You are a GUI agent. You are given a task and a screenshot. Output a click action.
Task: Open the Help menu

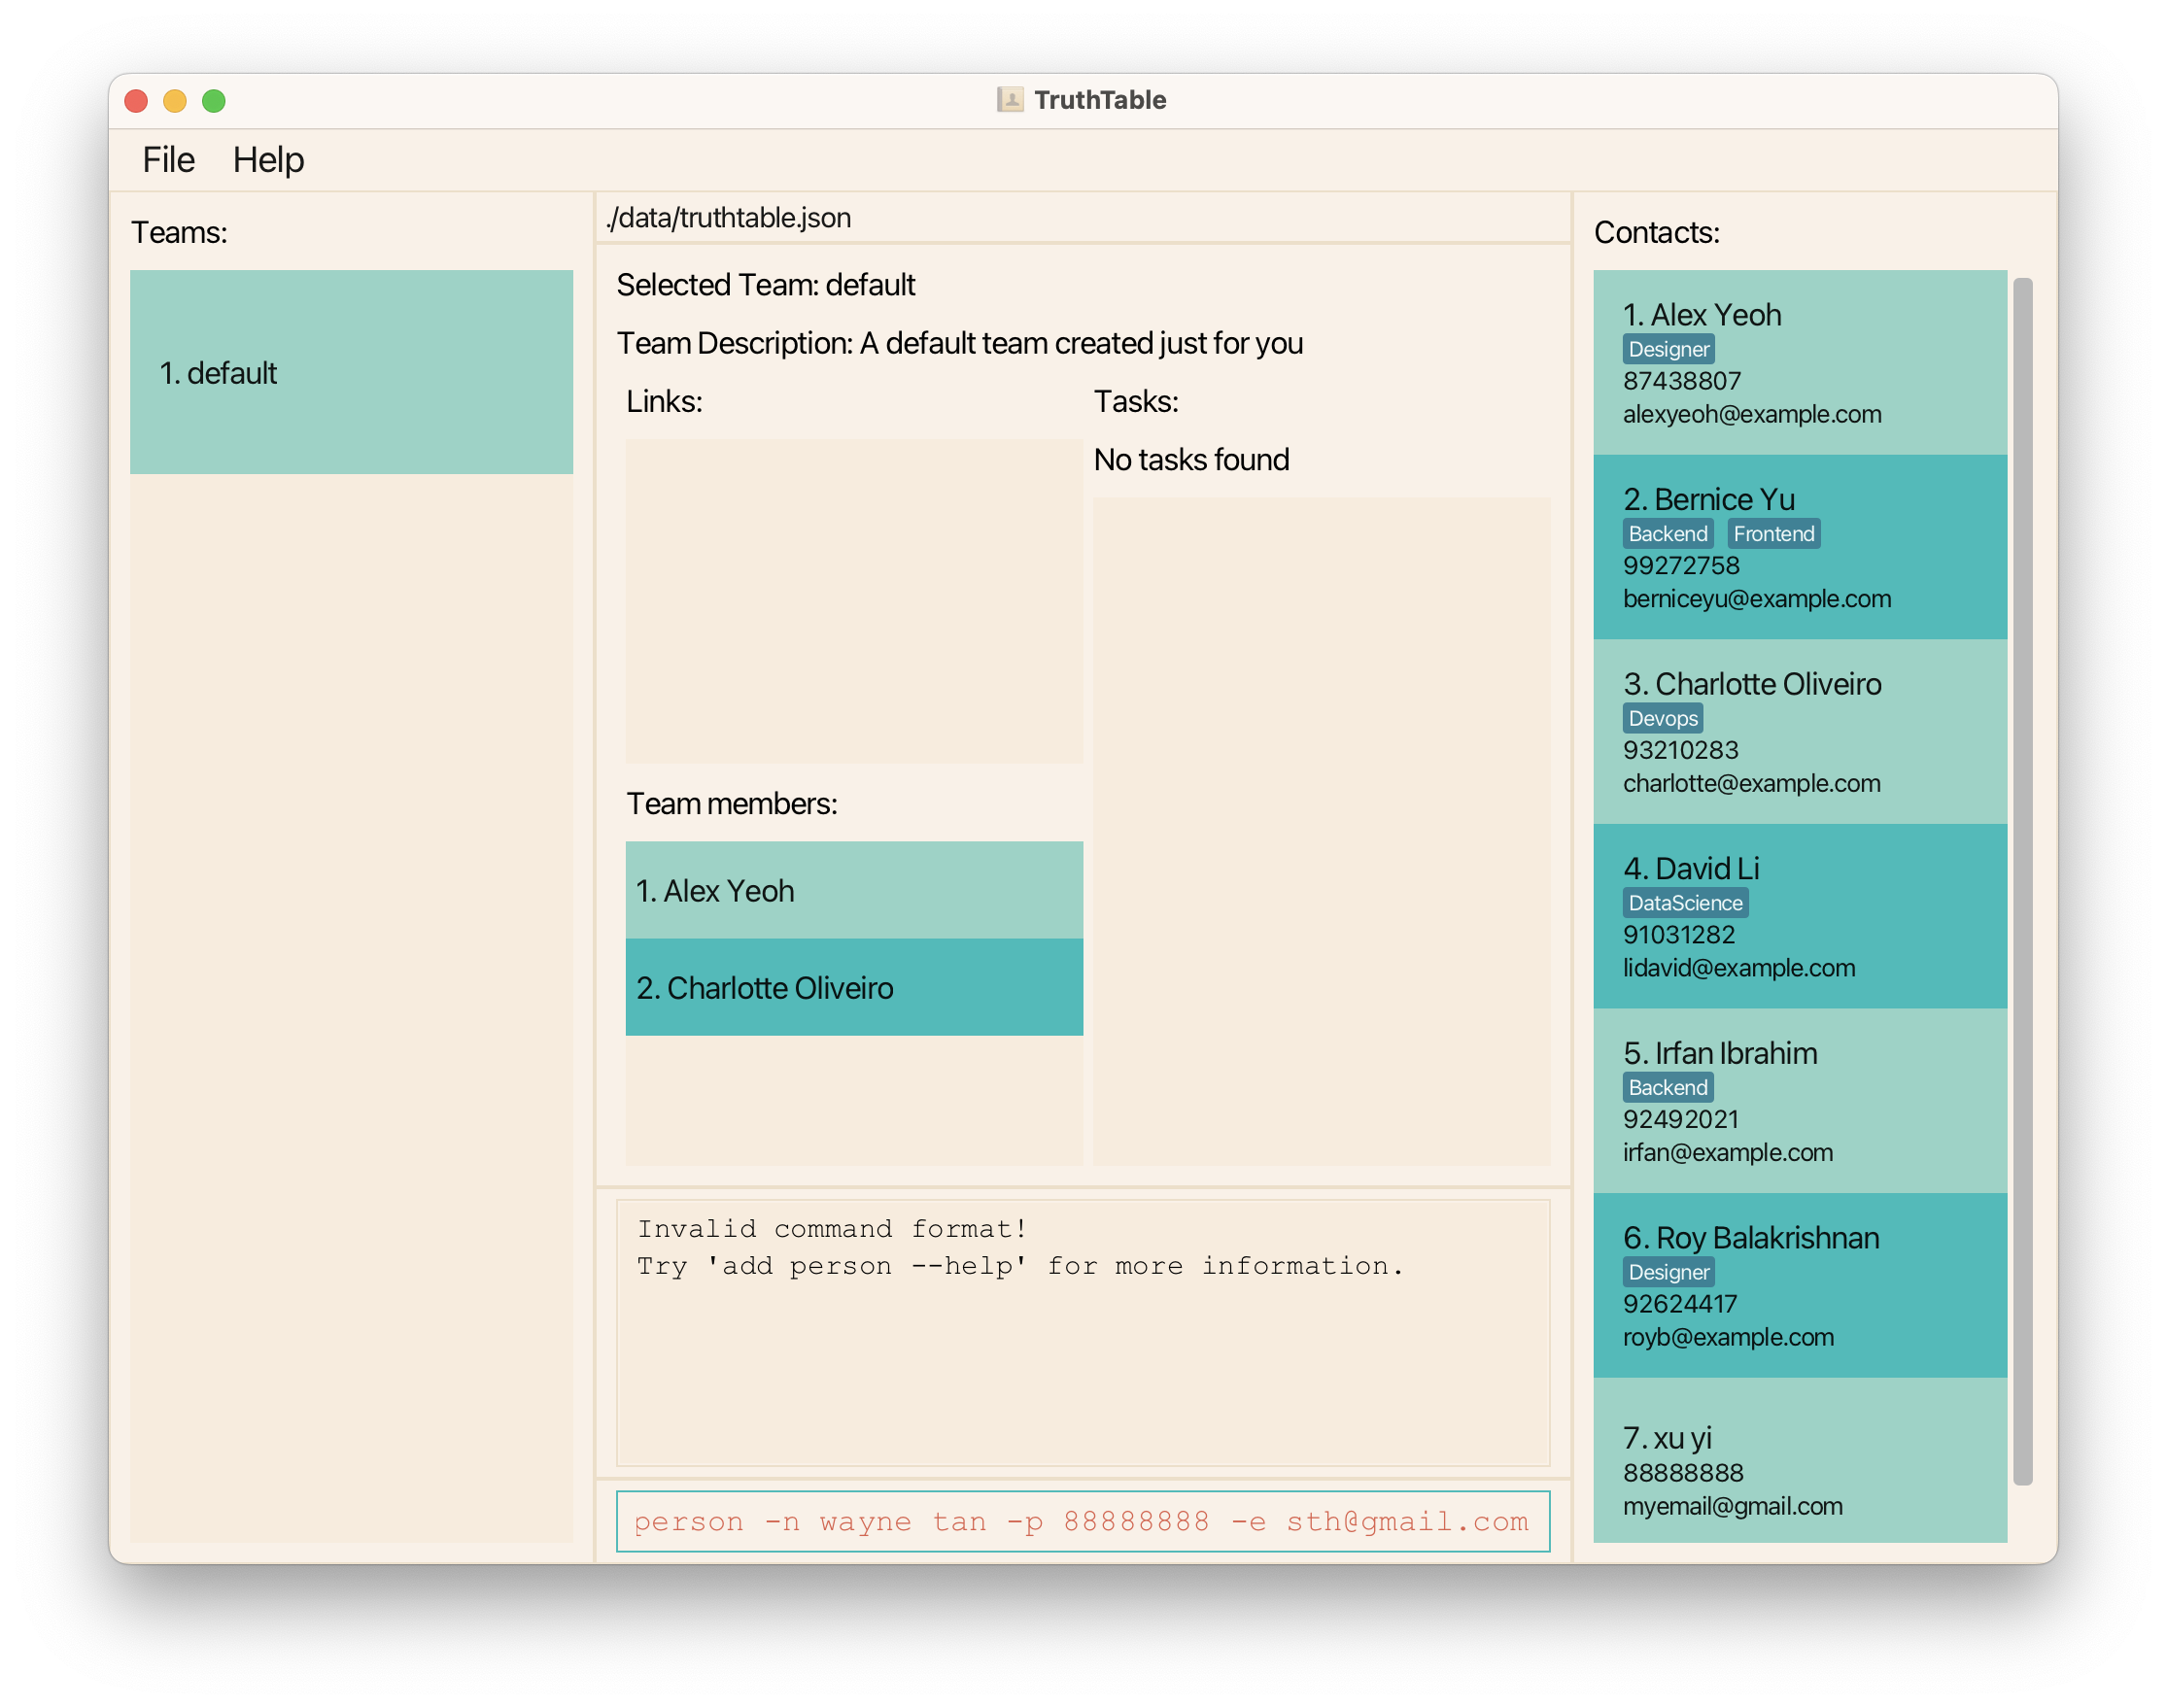click(268, 160)
